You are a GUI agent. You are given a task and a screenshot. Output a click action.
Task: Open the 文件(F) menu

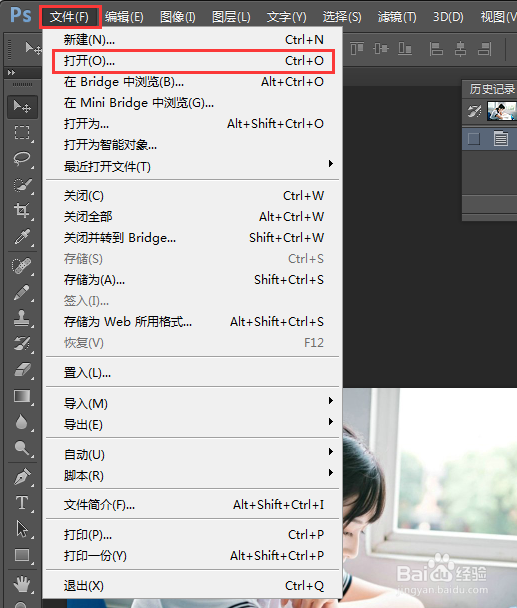(70, 17)
